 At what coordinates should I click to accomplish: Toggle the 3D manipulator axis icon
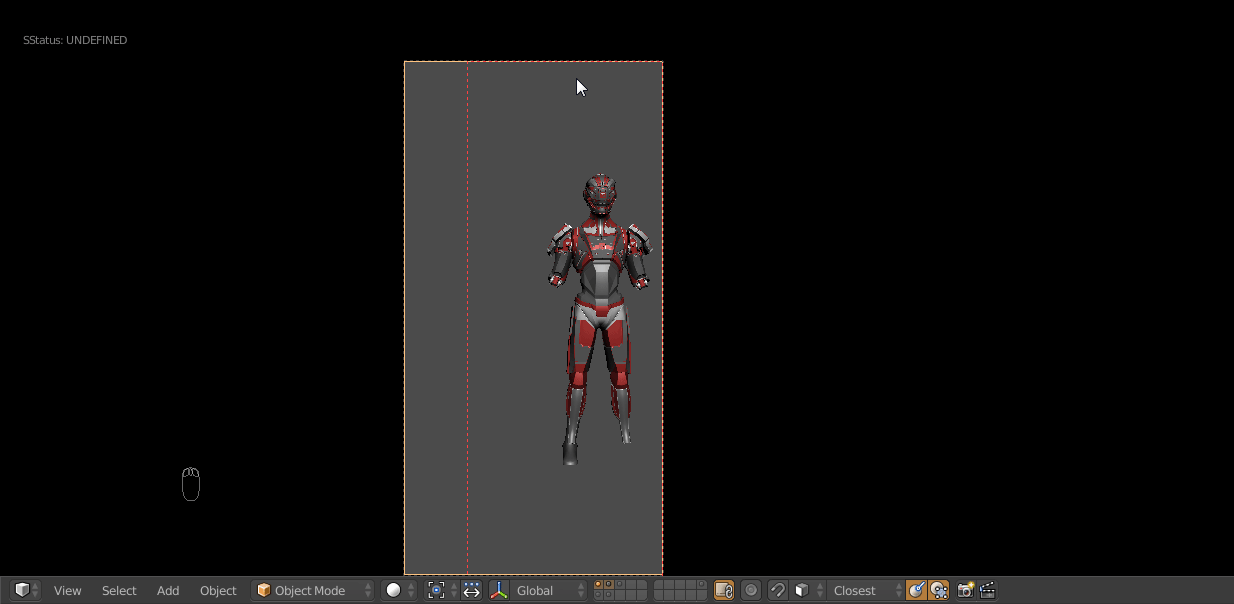(499, 590)
